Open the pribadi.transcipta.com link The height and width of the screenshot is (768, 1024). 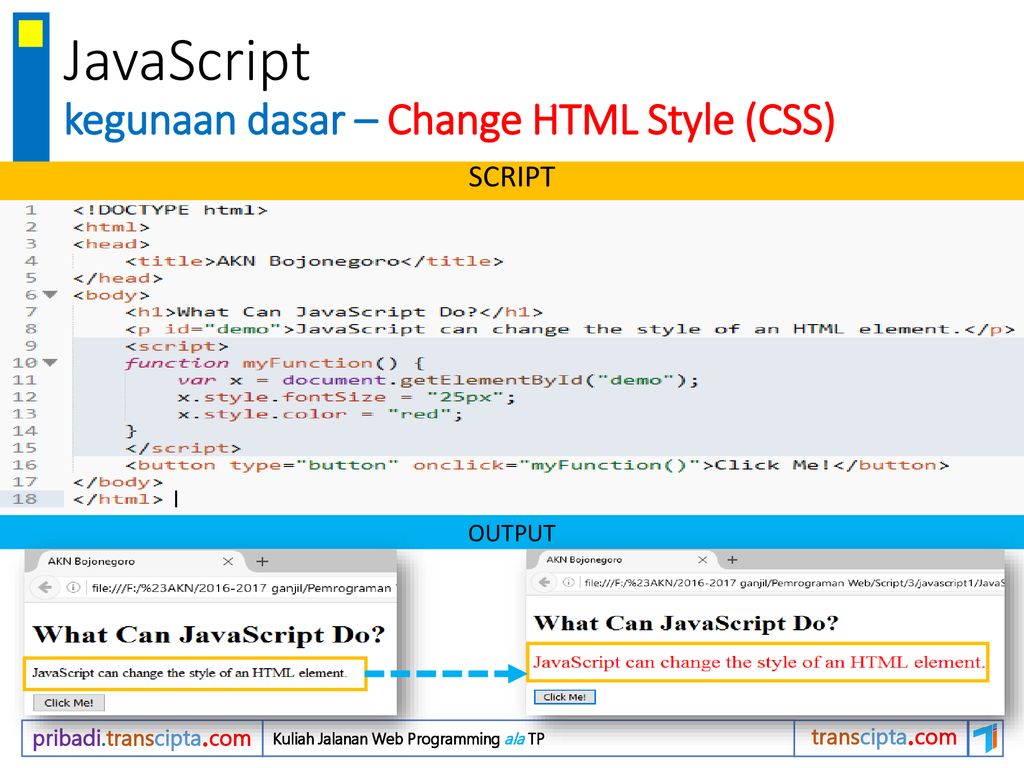(x=142, y=738)
